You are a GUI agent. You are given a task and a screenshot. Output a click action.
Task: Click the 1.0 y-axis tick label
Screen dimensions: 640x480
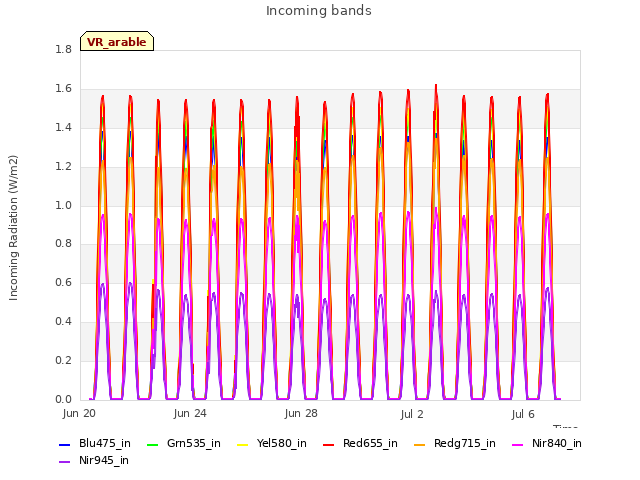coord(63,205)
